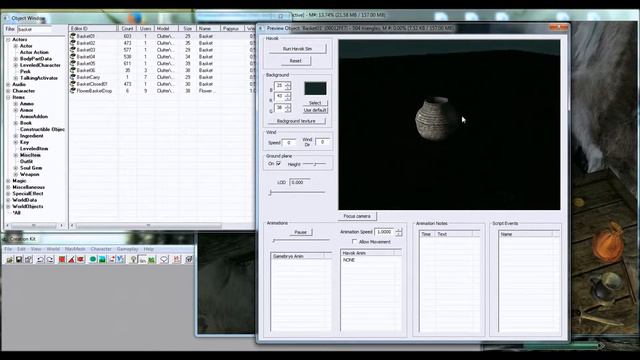Click the Wind Speed input field
Image resolution: width=640 pixels, height=360 pixels.
pyautogui.click(x=289, y=142)
